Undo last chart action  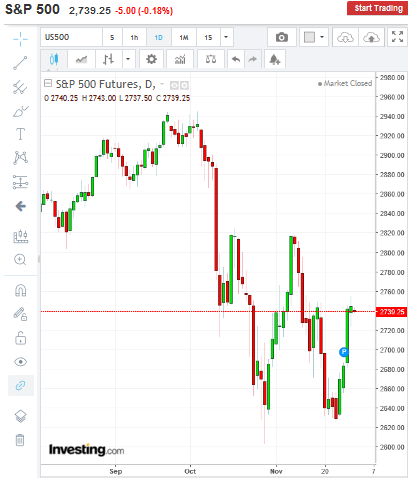click(x=236, y=59)
